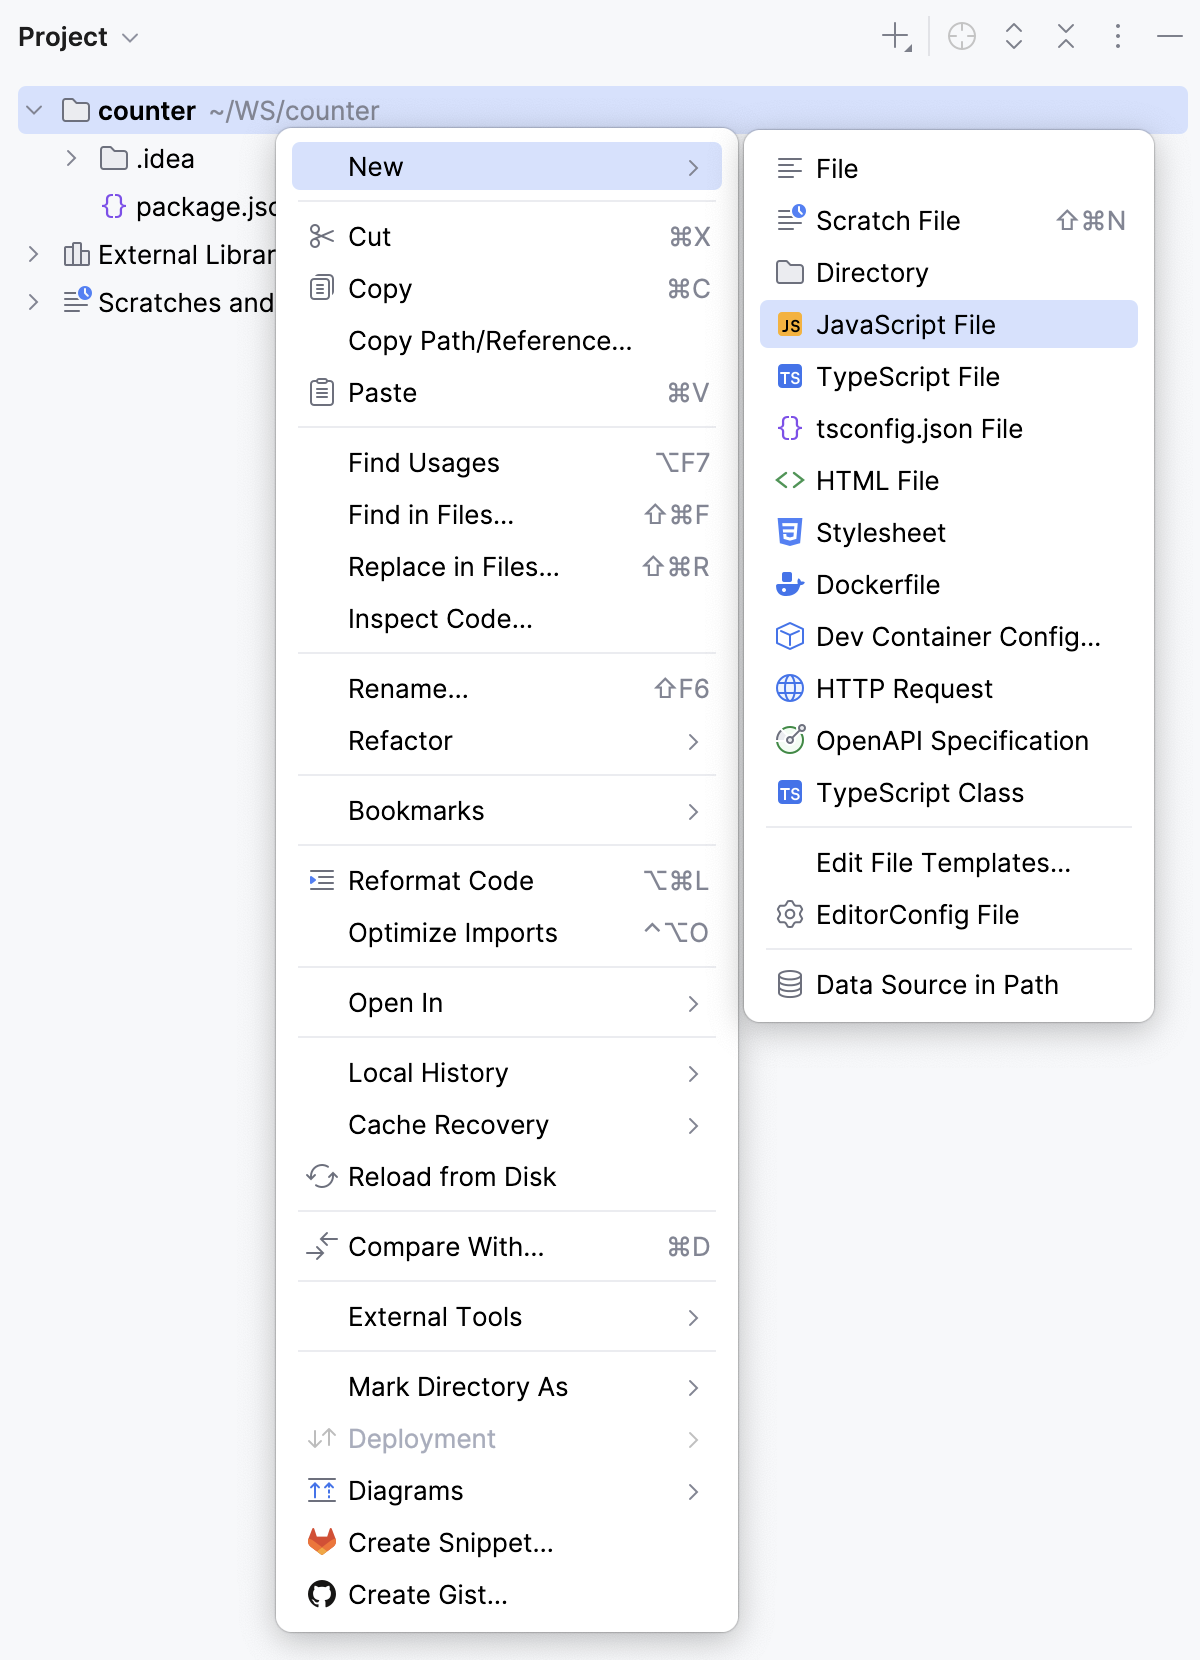Choose Replace in Files...
Screen dimensions: 1200x1660
click(x=507, y=567)
